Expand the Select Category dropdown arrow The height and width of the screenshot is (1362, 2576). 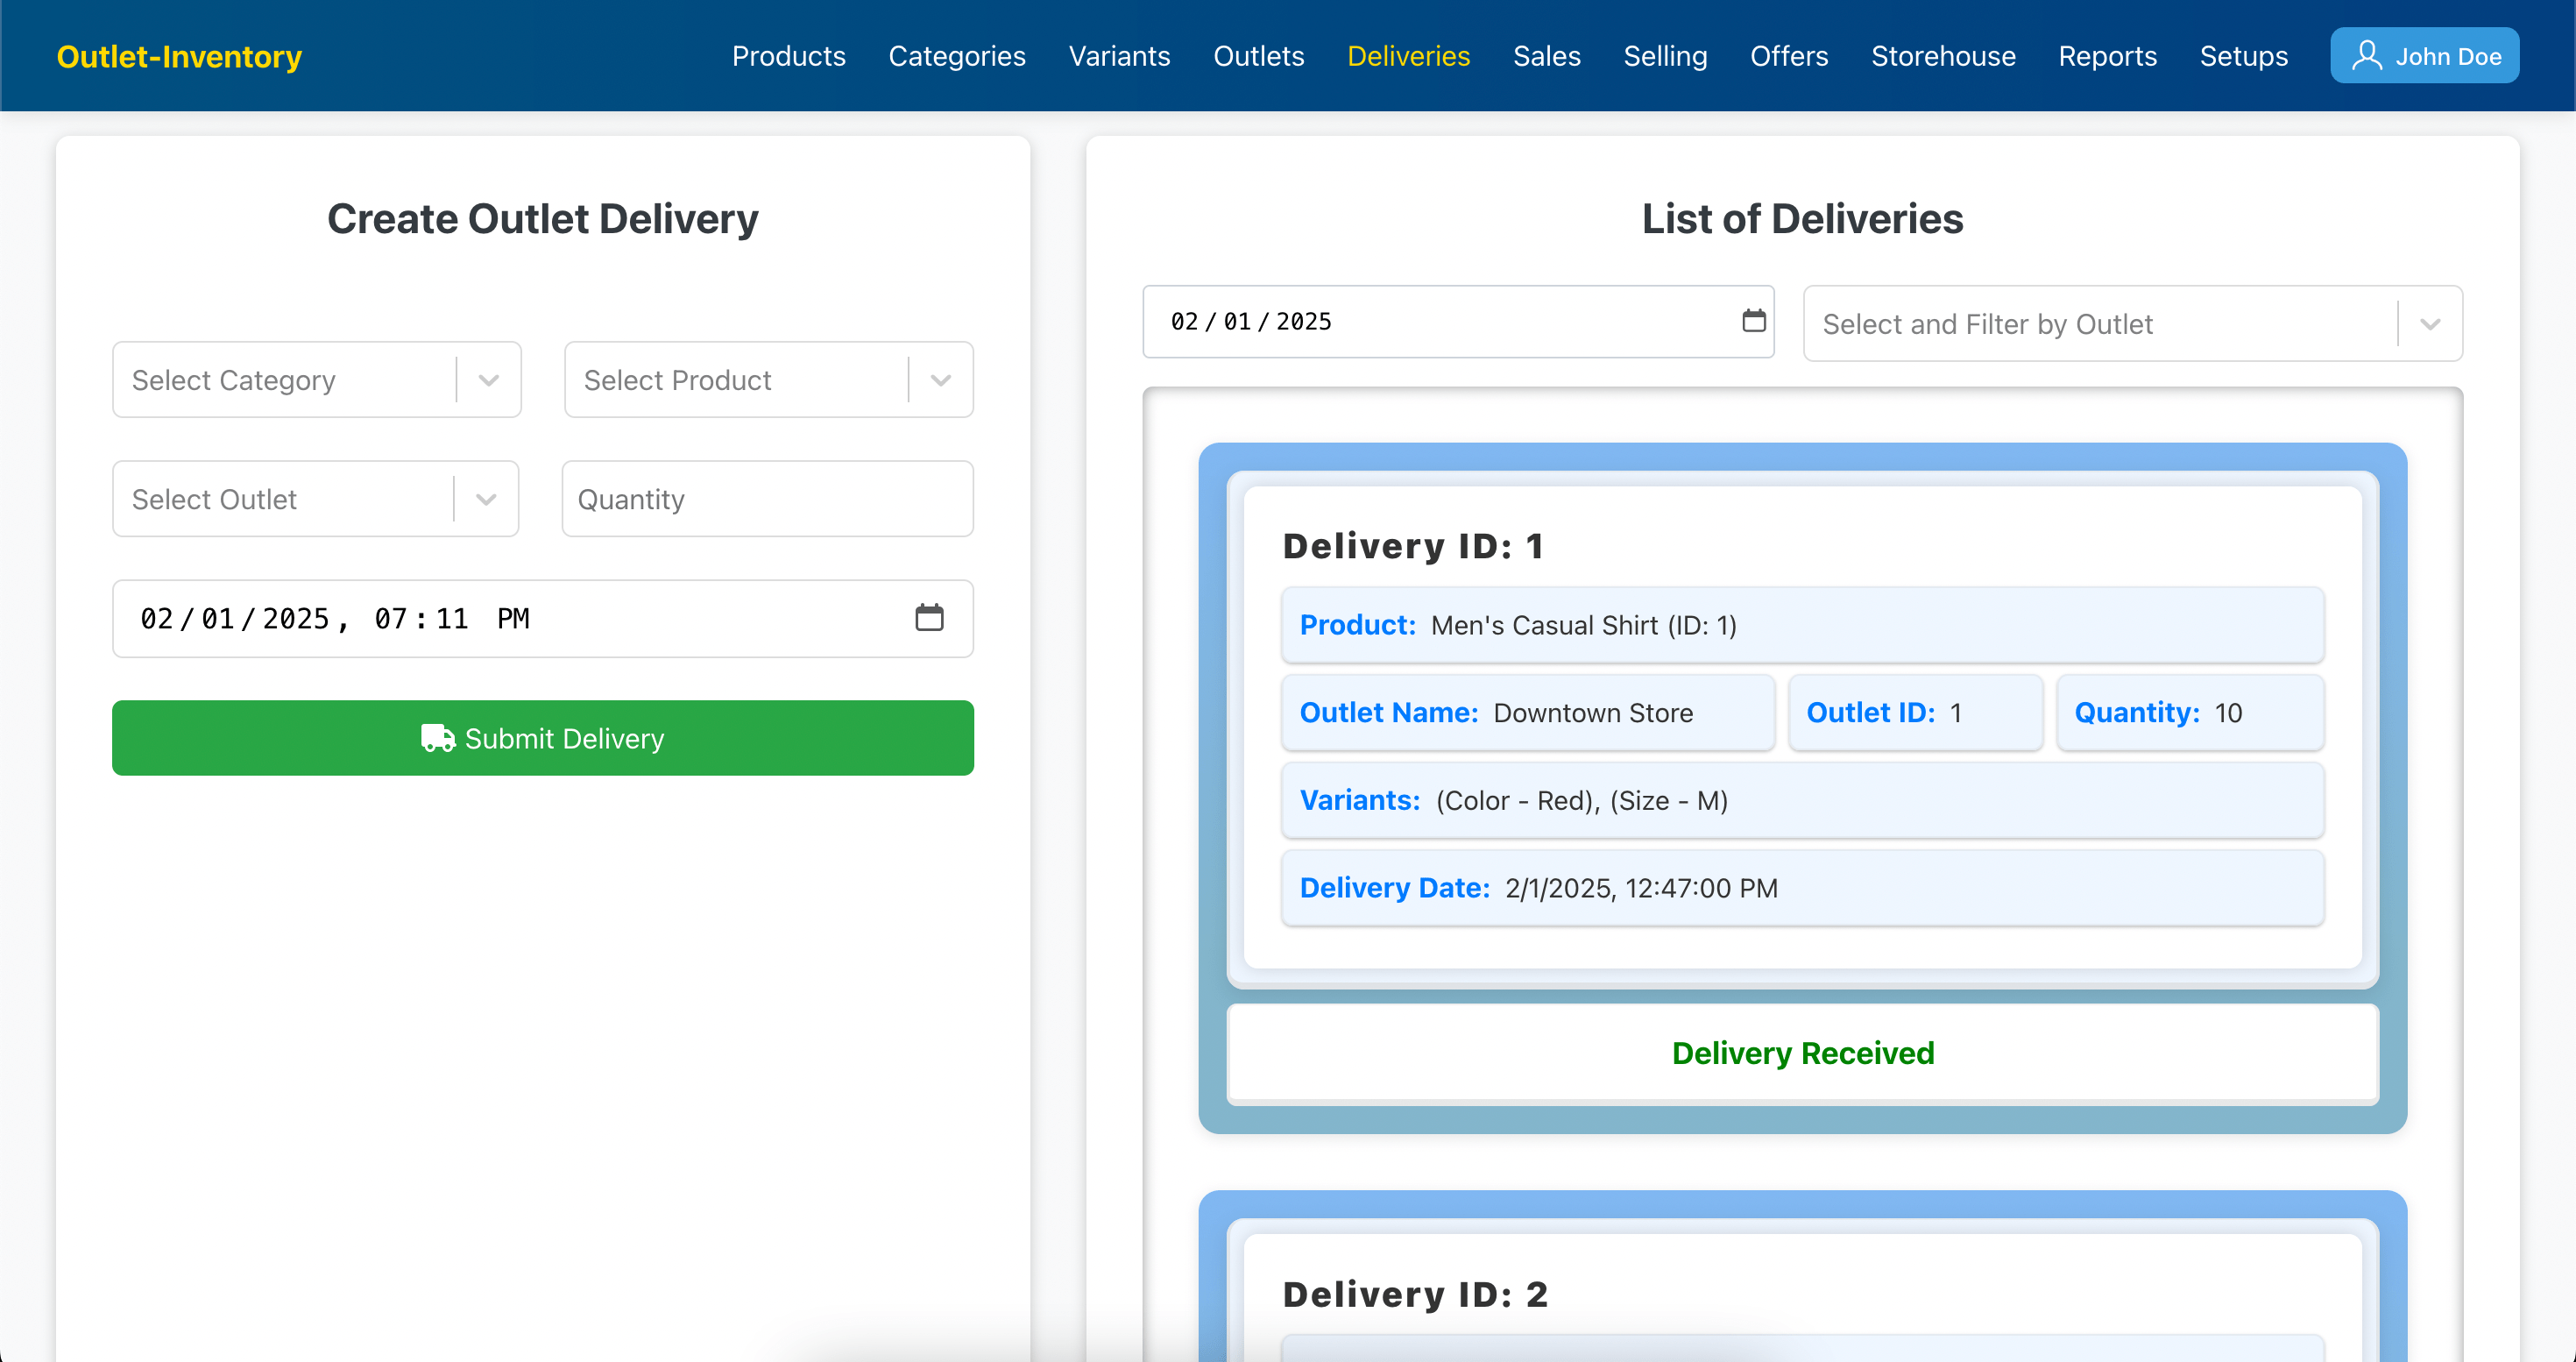pyautogui.click(x=488, y=380)
